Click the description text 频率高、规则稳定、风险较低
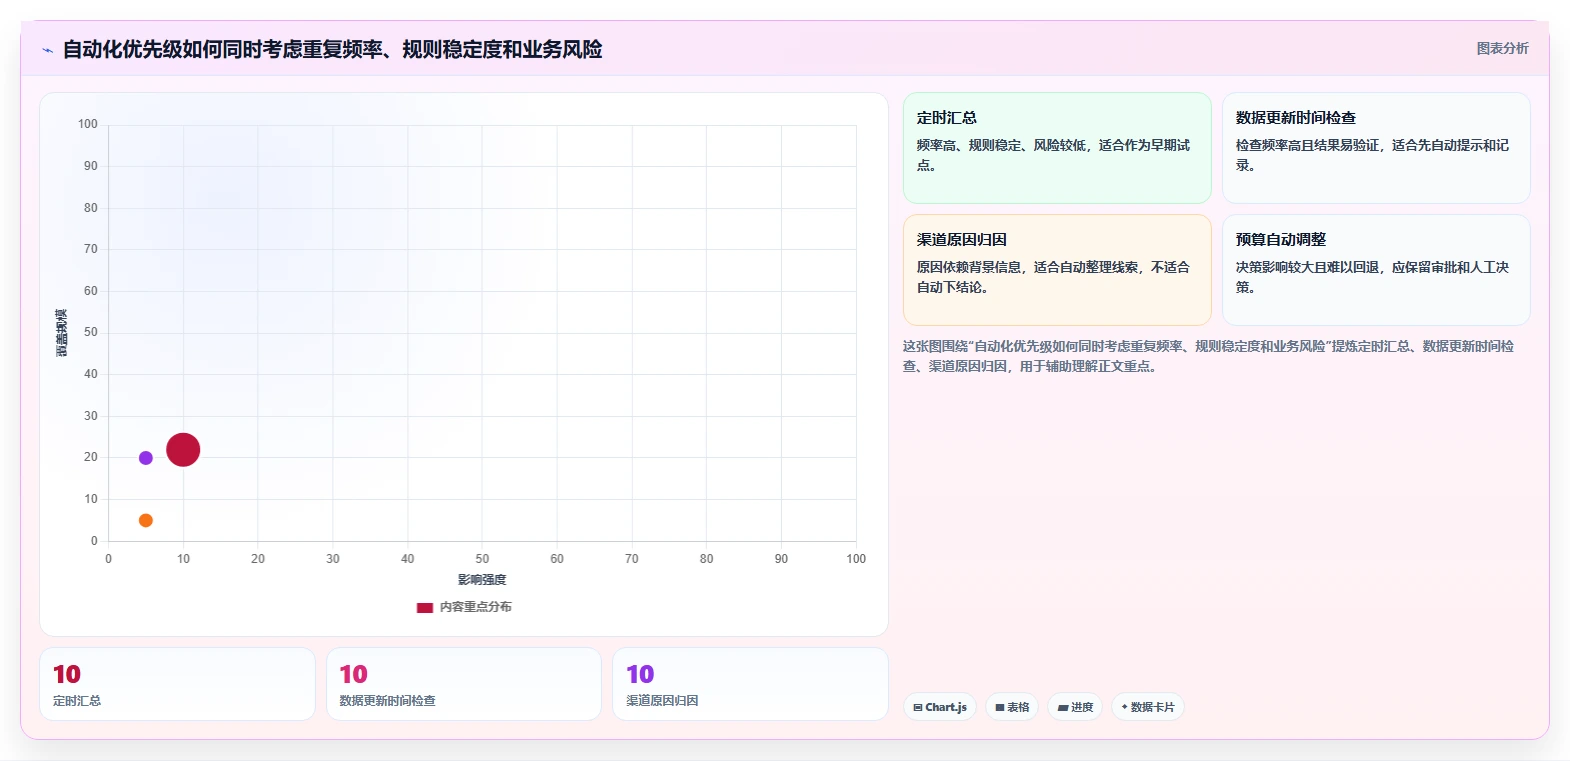This screenshot has width=1570, height=761. (1053, 155)
